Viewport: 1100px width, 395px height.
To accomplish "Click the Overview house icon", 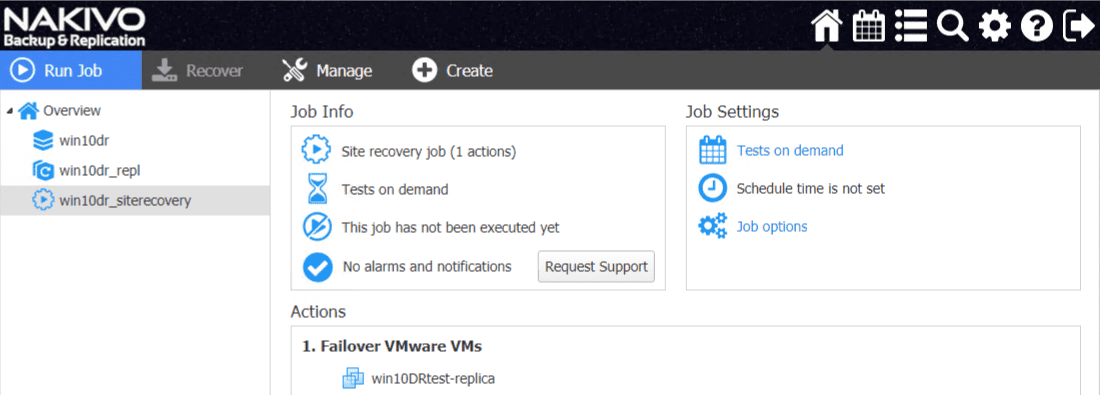I will 29,110.
